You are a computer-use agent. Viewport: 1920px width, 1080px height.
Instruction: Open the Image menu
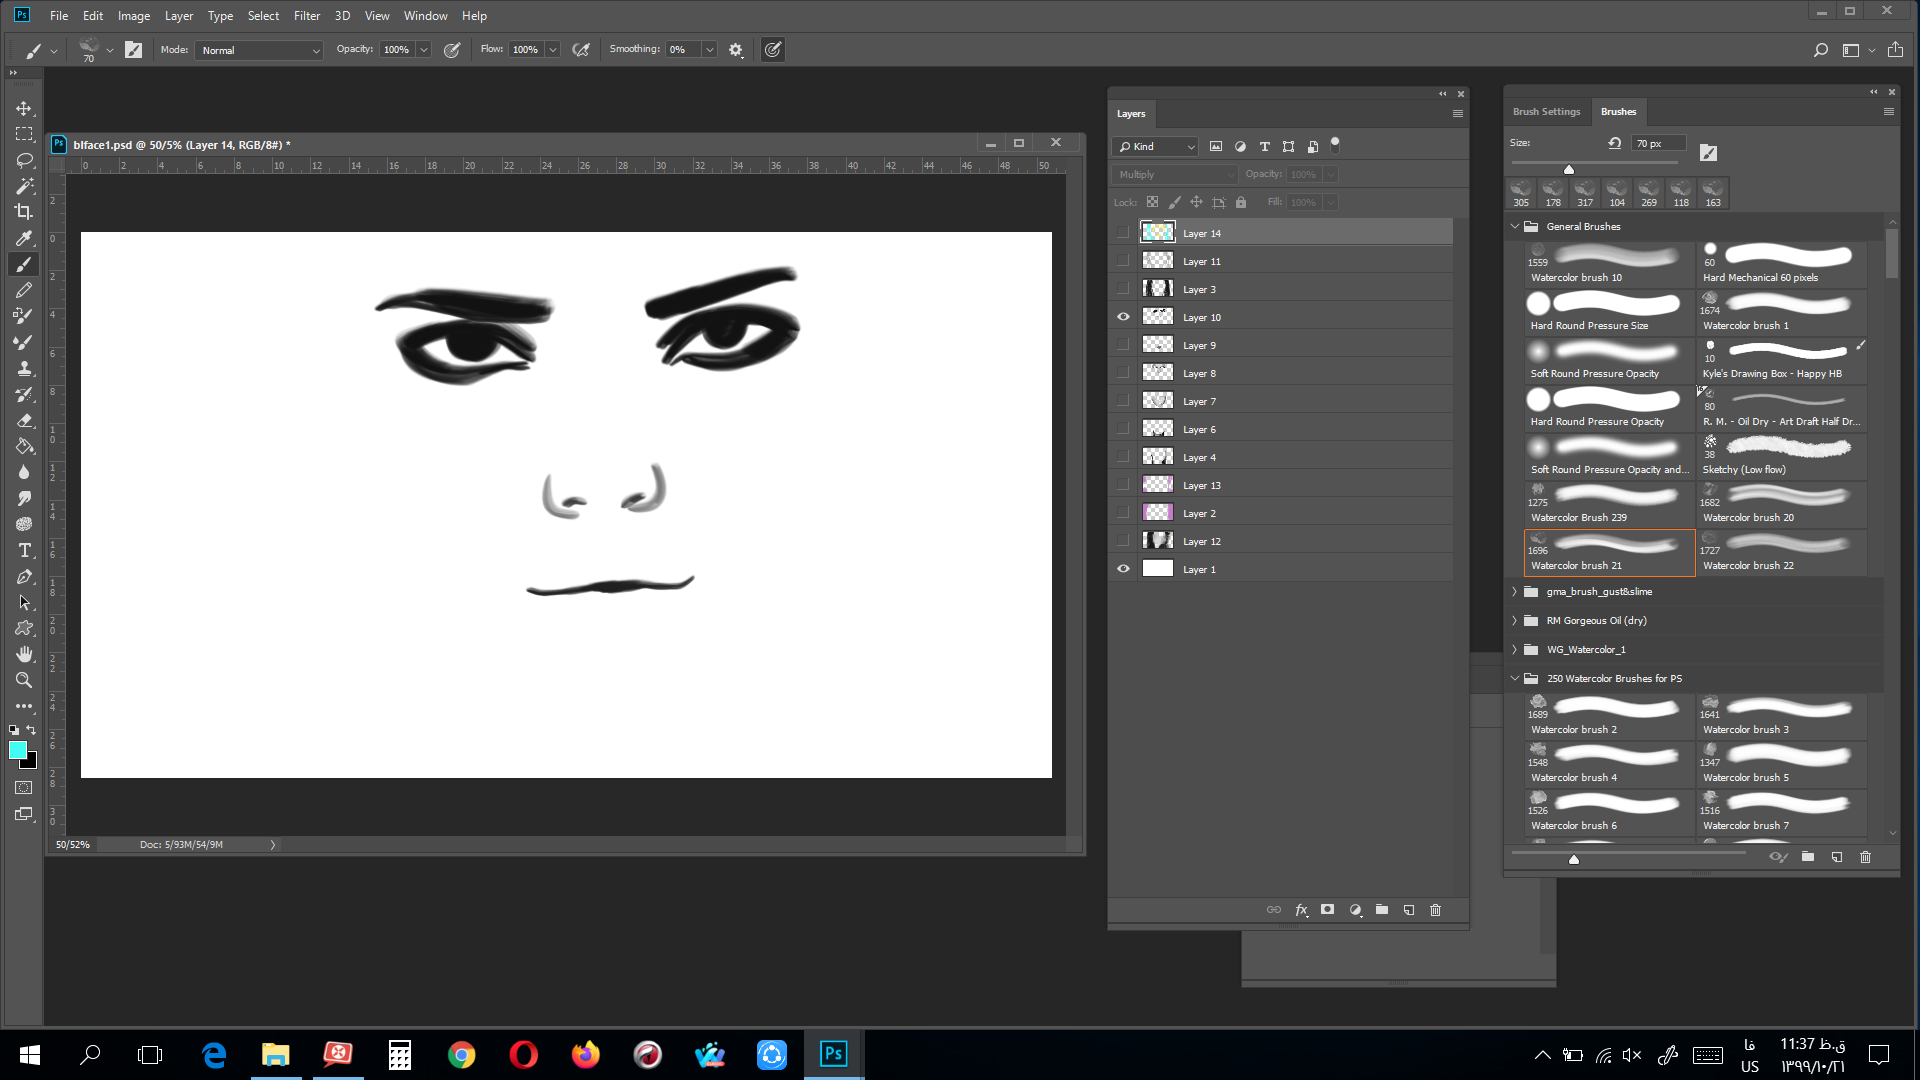click(134, 16)
